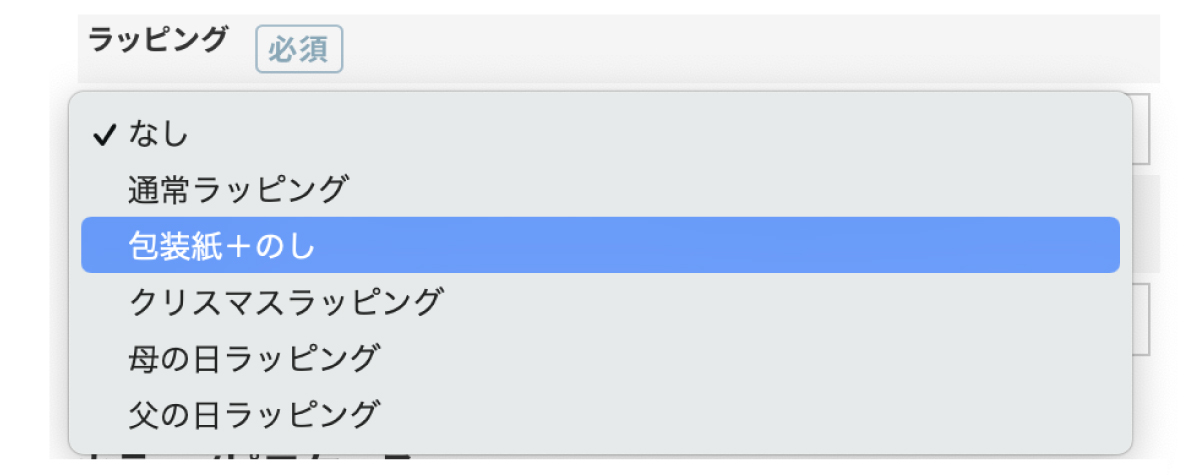Click the partially hidden heading below the list
Screen dimensions: 1200x475
tap(250, 460)
